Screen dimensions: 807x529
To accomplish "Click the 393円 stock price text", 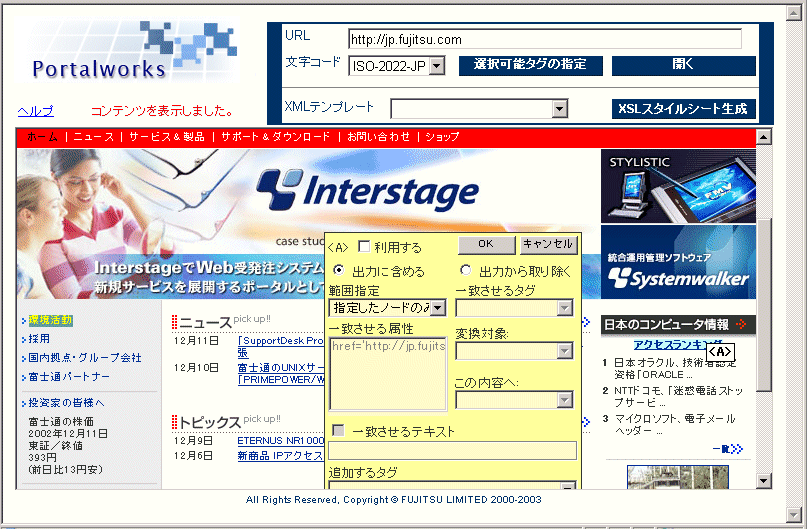I will (x=42, y=457).
